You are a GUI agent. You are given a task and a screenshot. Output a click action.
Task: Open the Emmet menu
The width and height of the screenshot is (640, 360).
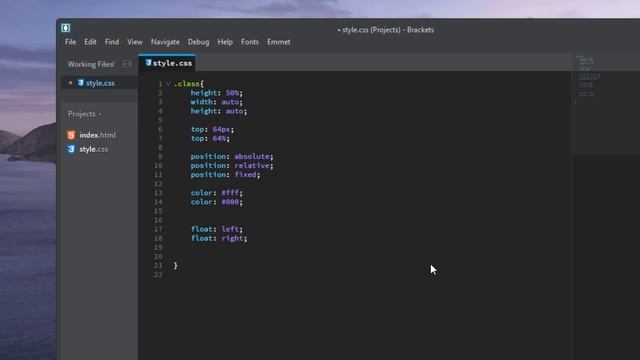[279, 42]
